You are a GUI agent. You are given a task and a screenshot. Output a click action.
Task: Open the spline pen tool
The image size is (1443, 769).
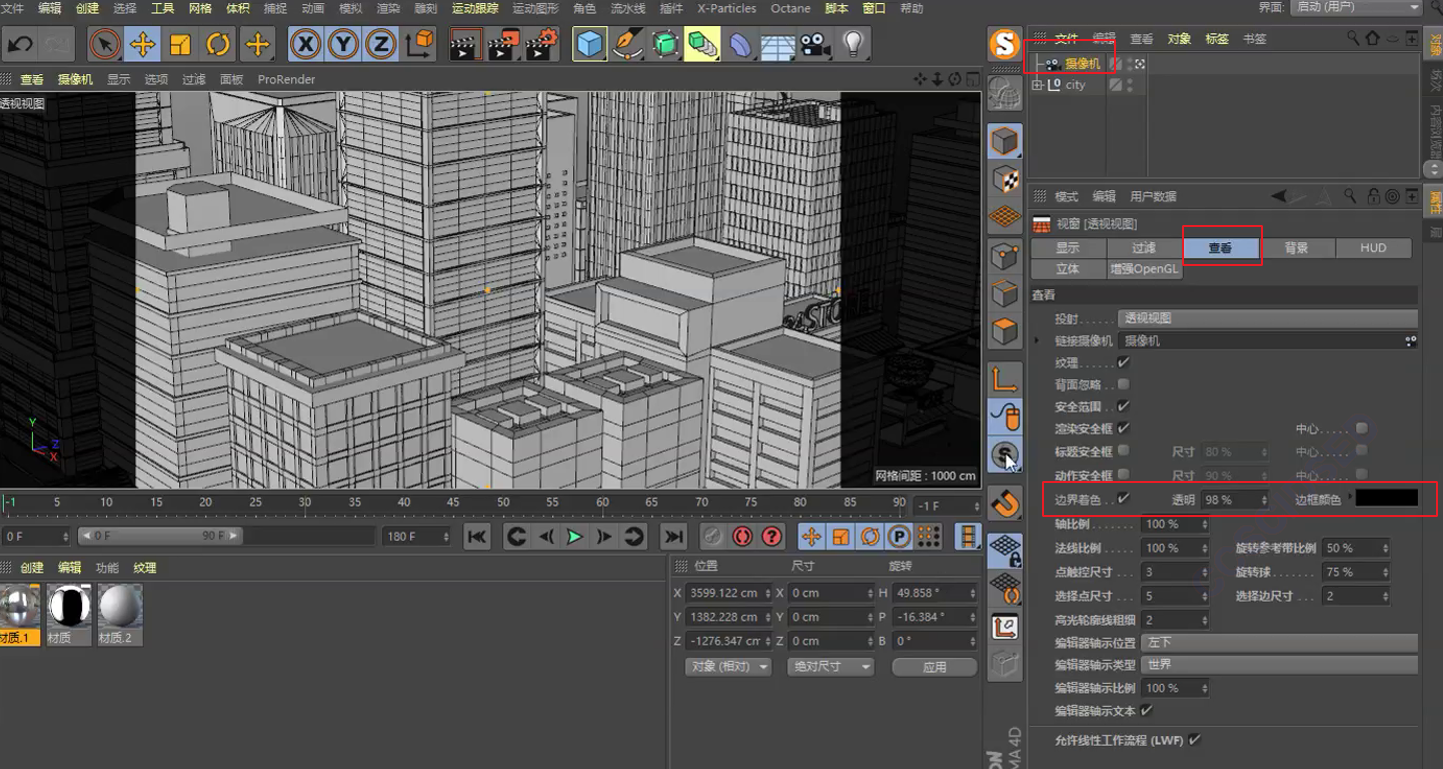click(x=628, y=45)
